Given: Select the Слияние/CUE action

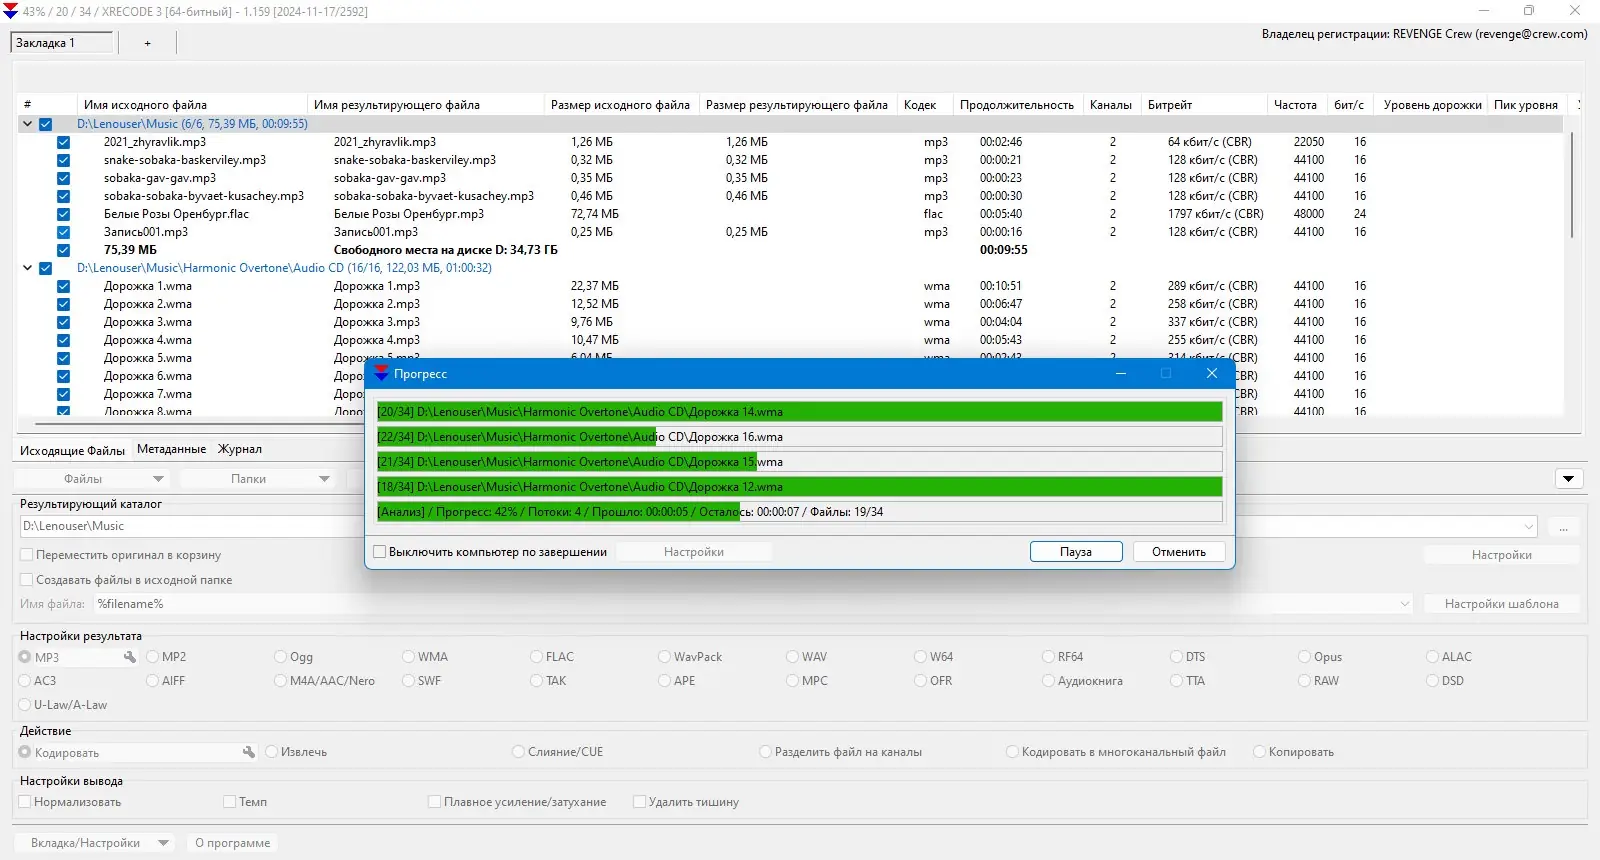Looking at the screenshot, I should 519,752.
